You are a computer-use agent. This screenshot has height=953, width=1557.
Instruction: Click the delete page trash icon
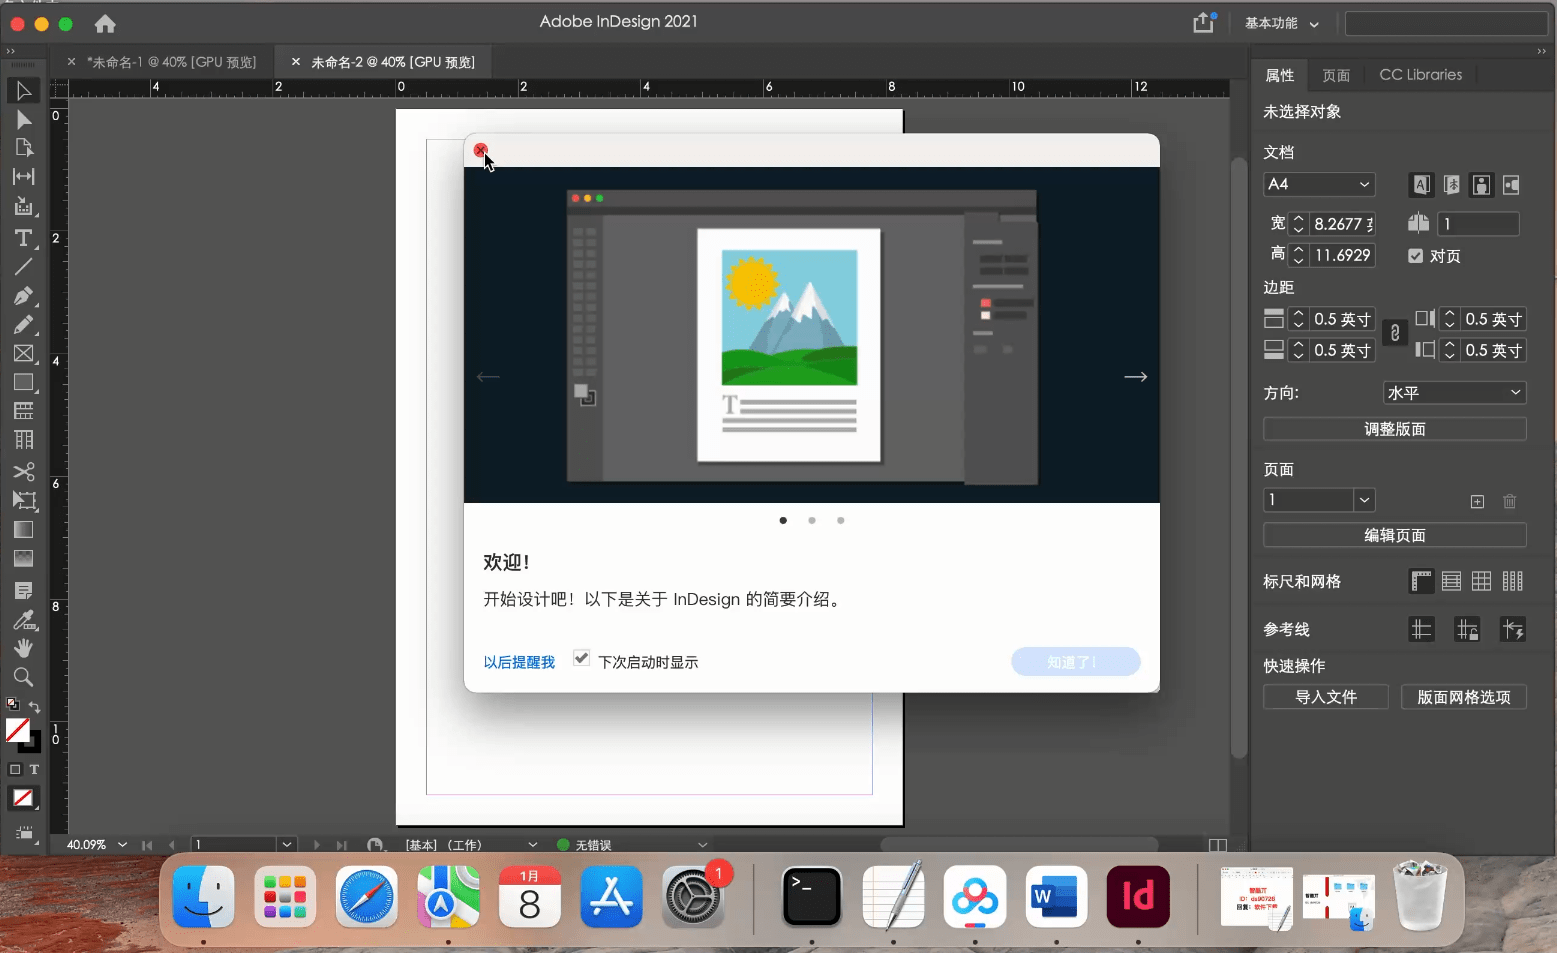click(x=1510, y=501)
